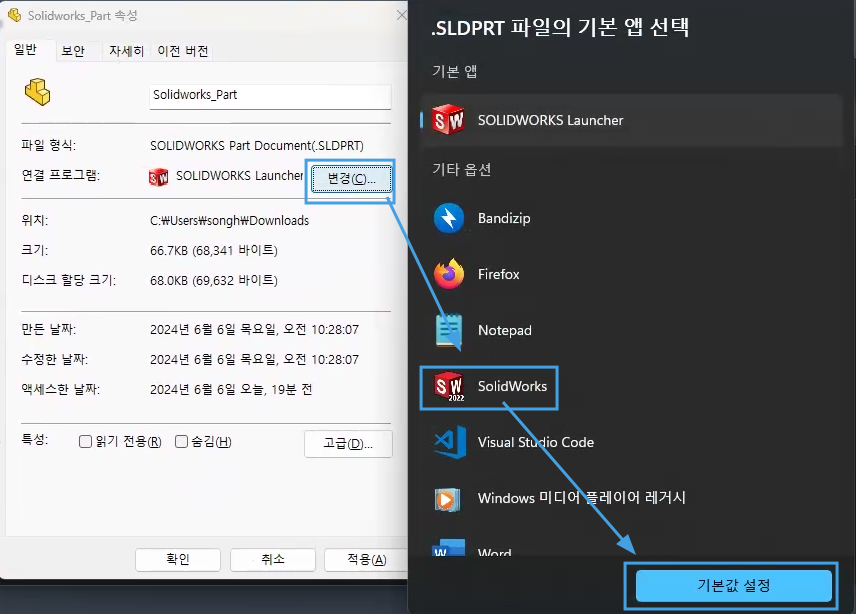Open the 이전 버전 tab
The image size is (856, 614).
[x=183, y=51]
